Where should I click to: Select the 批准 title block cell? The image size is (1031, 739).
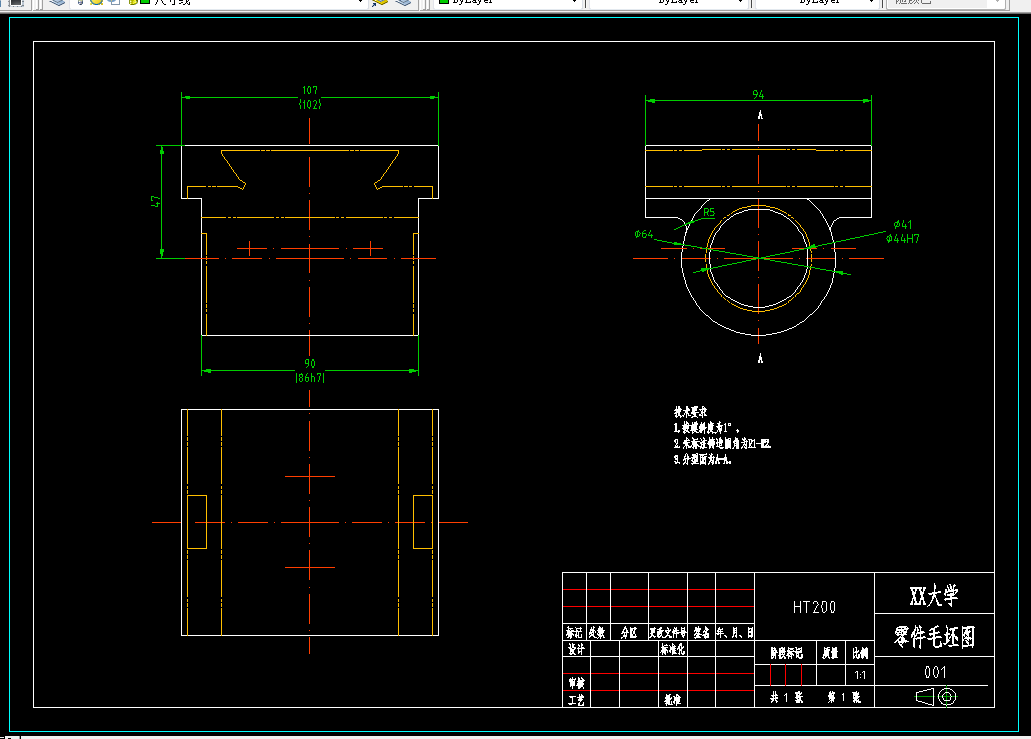(x=672, y=700)
